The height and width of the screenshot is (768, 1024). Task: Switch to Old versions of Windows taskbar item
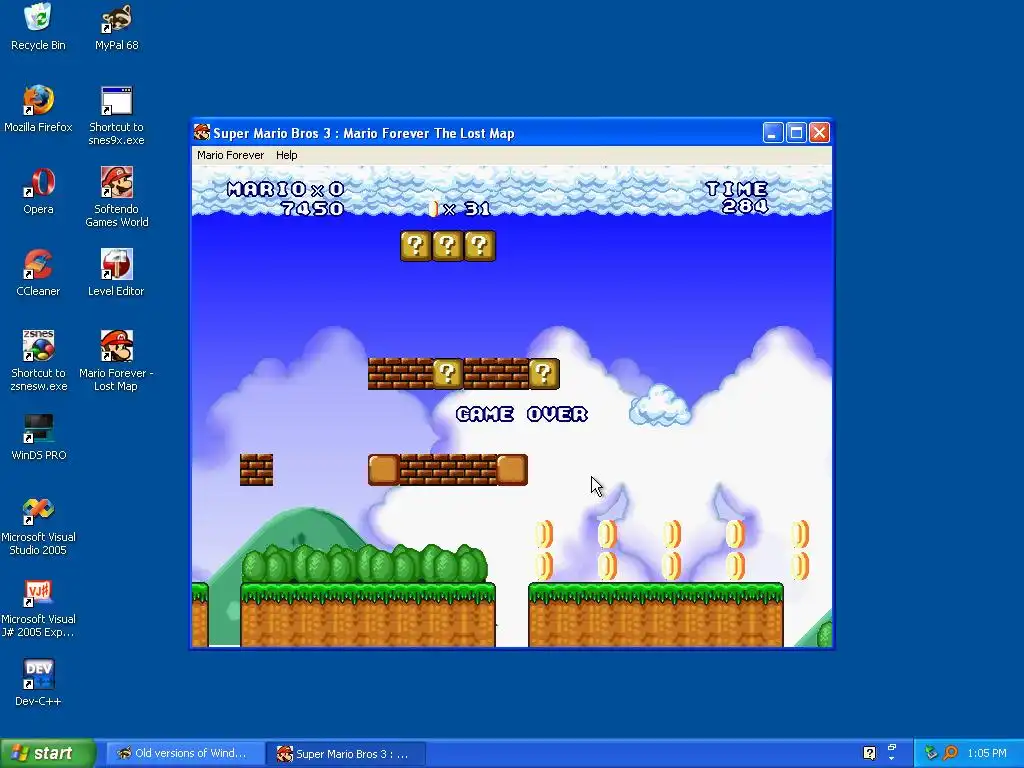click(184, 753)
